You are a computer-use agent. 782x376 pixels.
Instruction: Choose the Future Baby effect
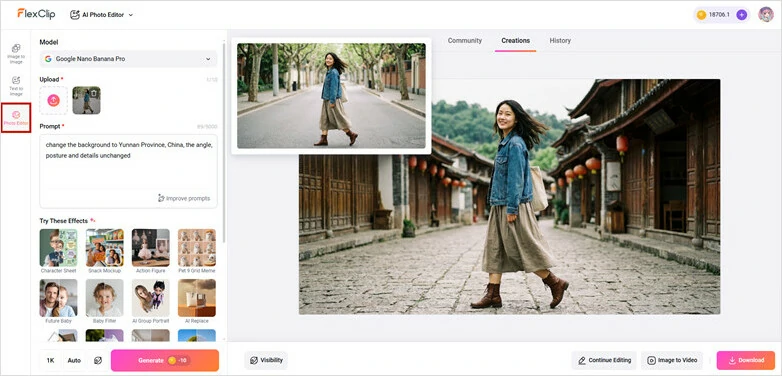click(58, 301)
